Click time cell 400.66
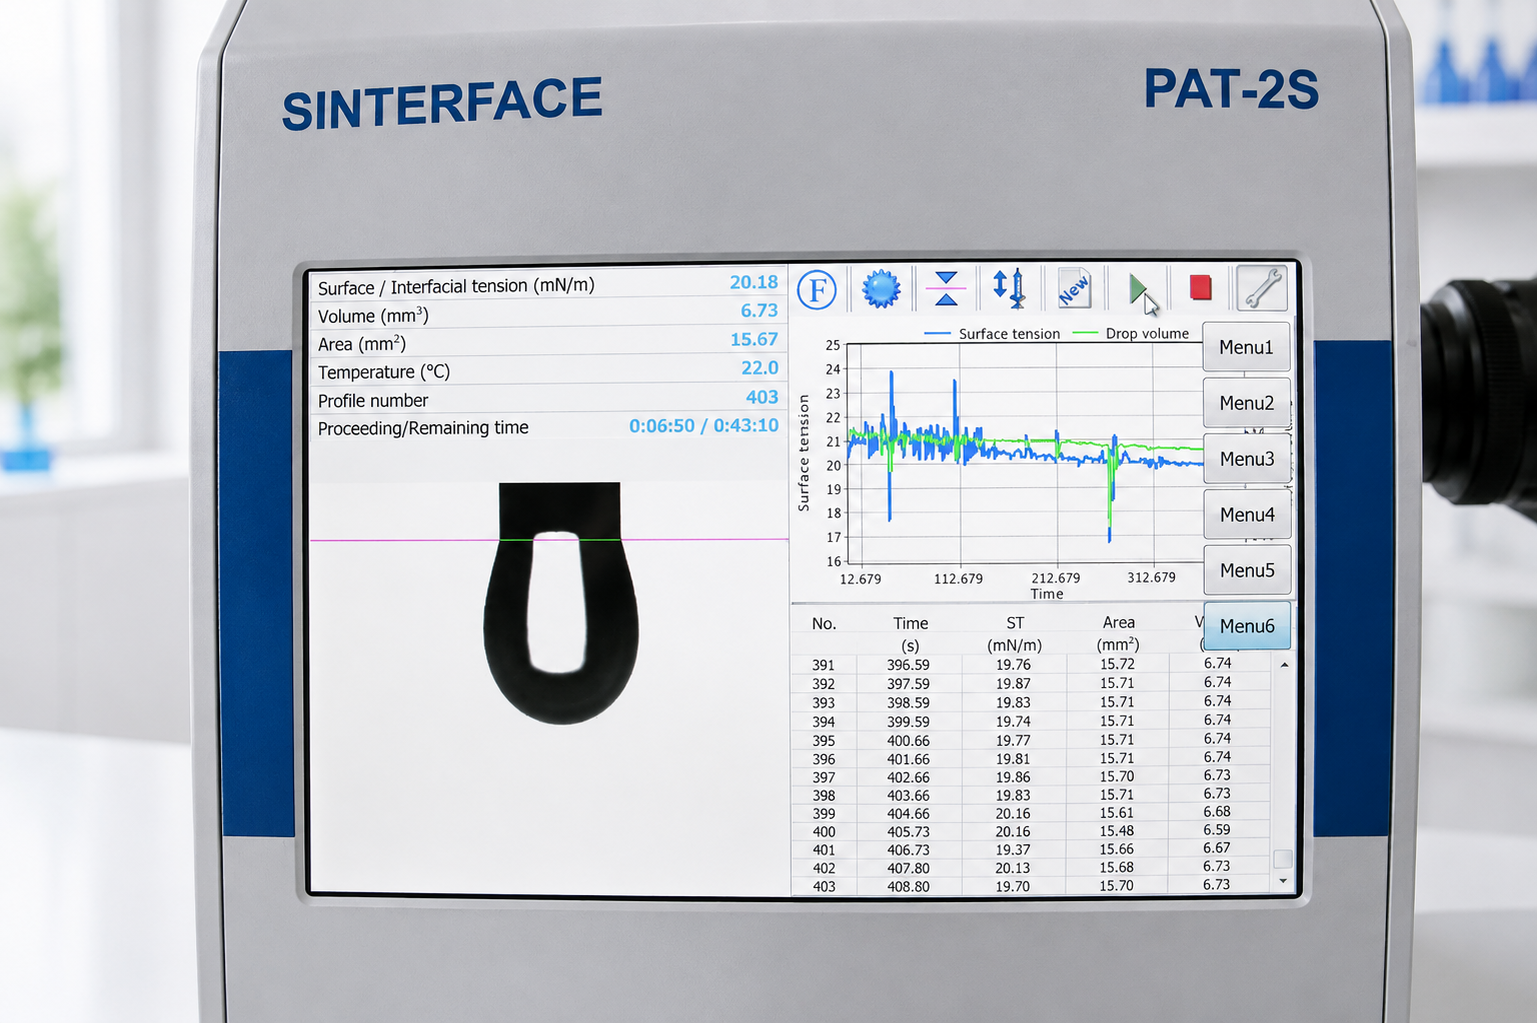The width and height of the screenshot is (1537, 1023). click(x=908, y=741)
